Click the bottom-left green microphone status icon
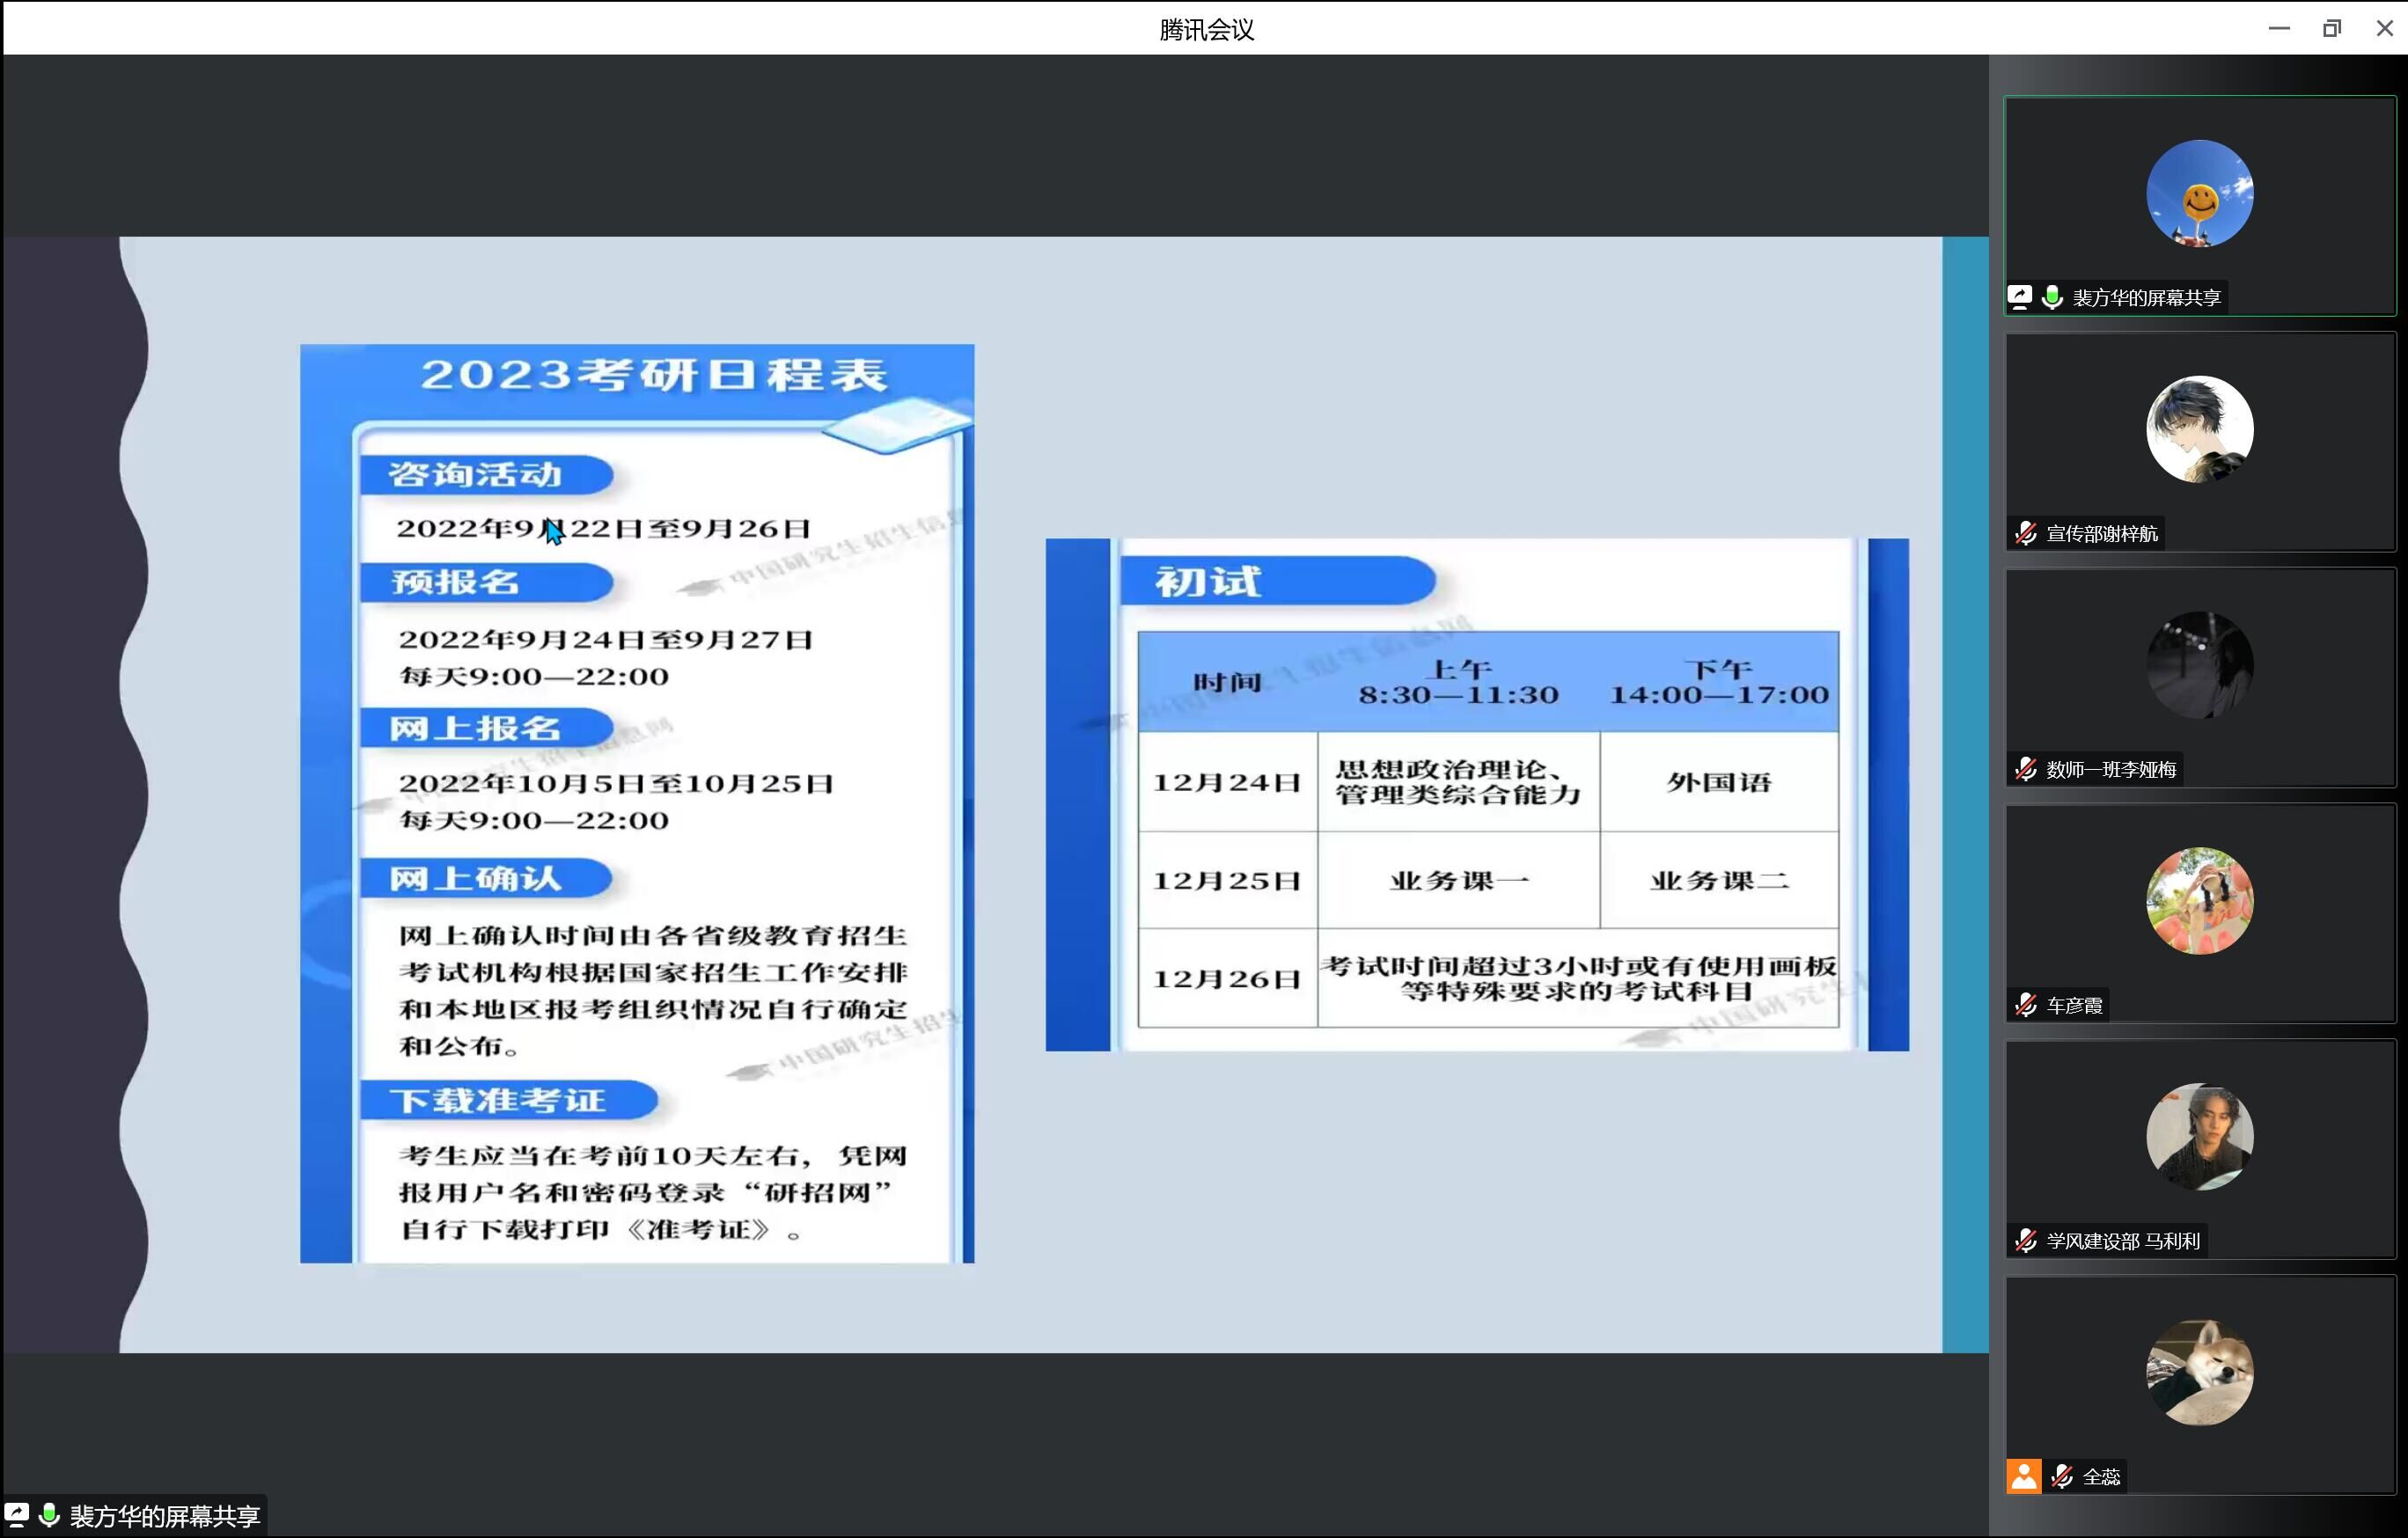This screenshot has width=2408, height=1538. (x=48, y=1515)
